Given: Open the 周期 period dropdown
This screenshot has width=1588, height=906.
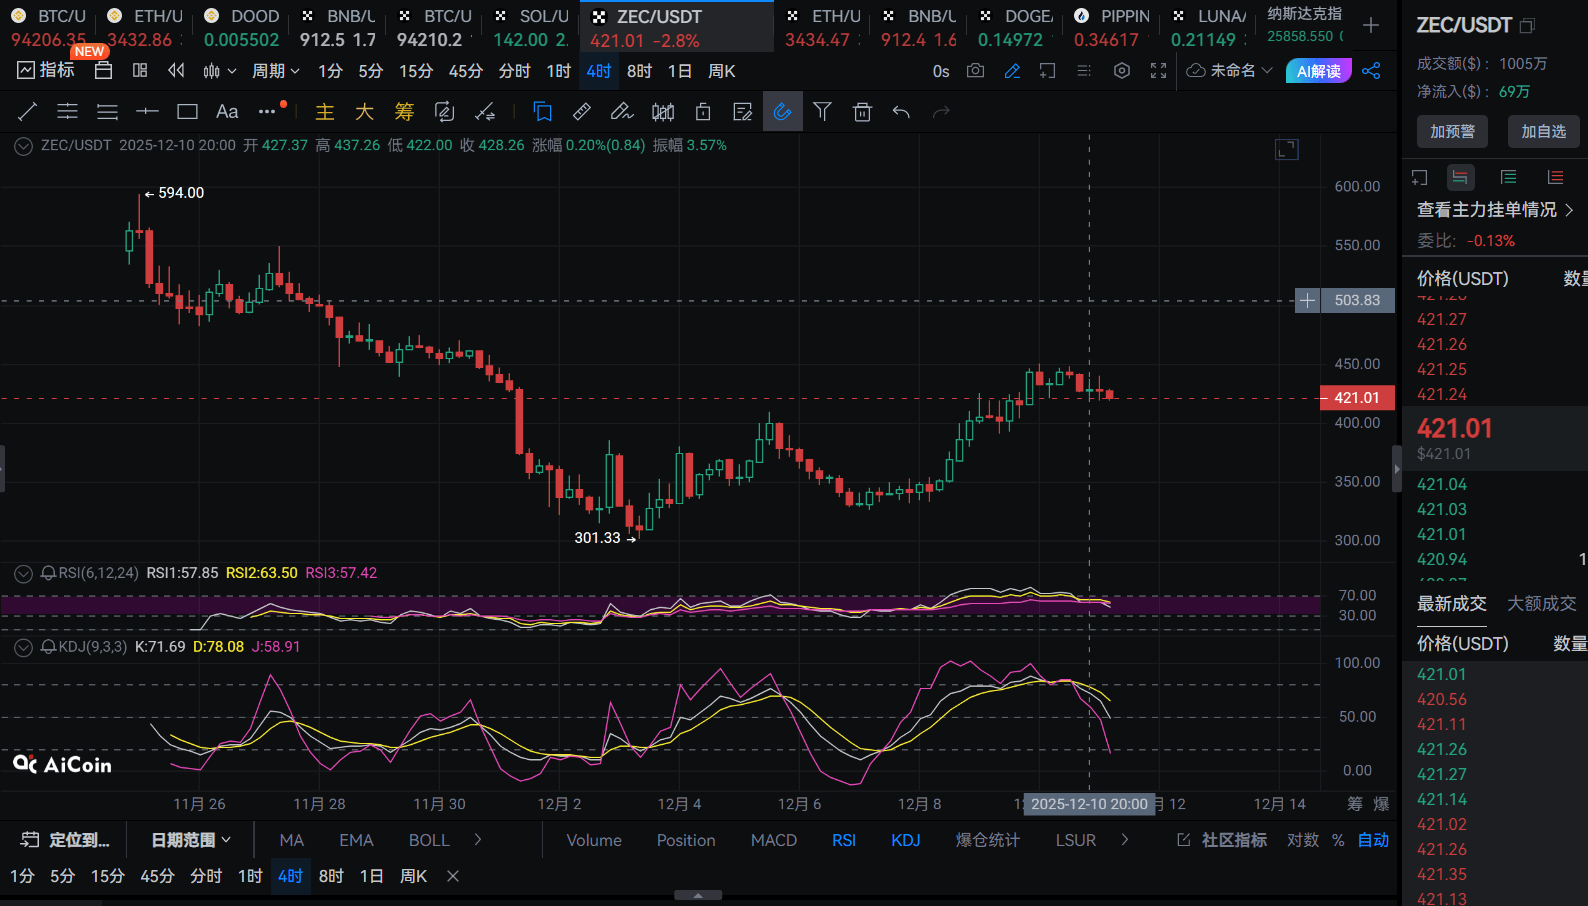Looking at the screenshot, I should coord(275,71).
